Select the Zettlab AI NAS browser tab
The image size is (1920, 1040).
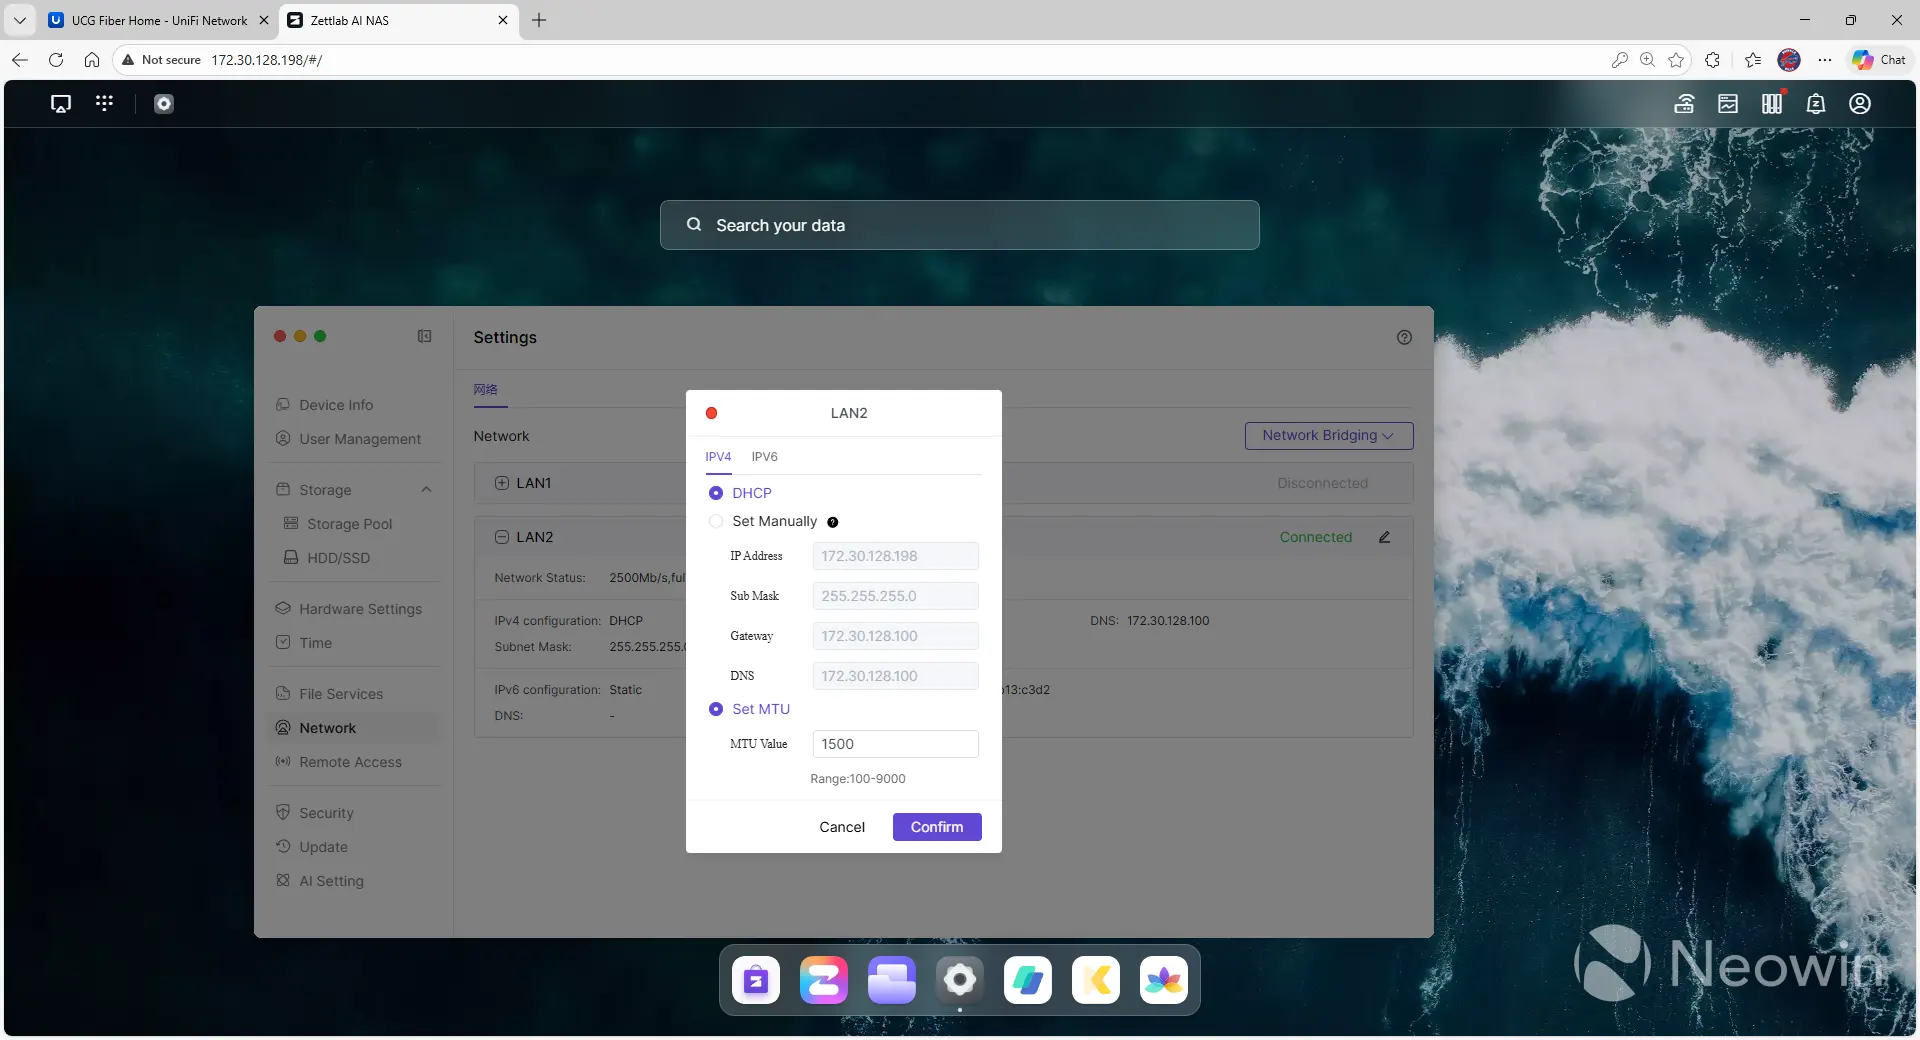[398, 20]
